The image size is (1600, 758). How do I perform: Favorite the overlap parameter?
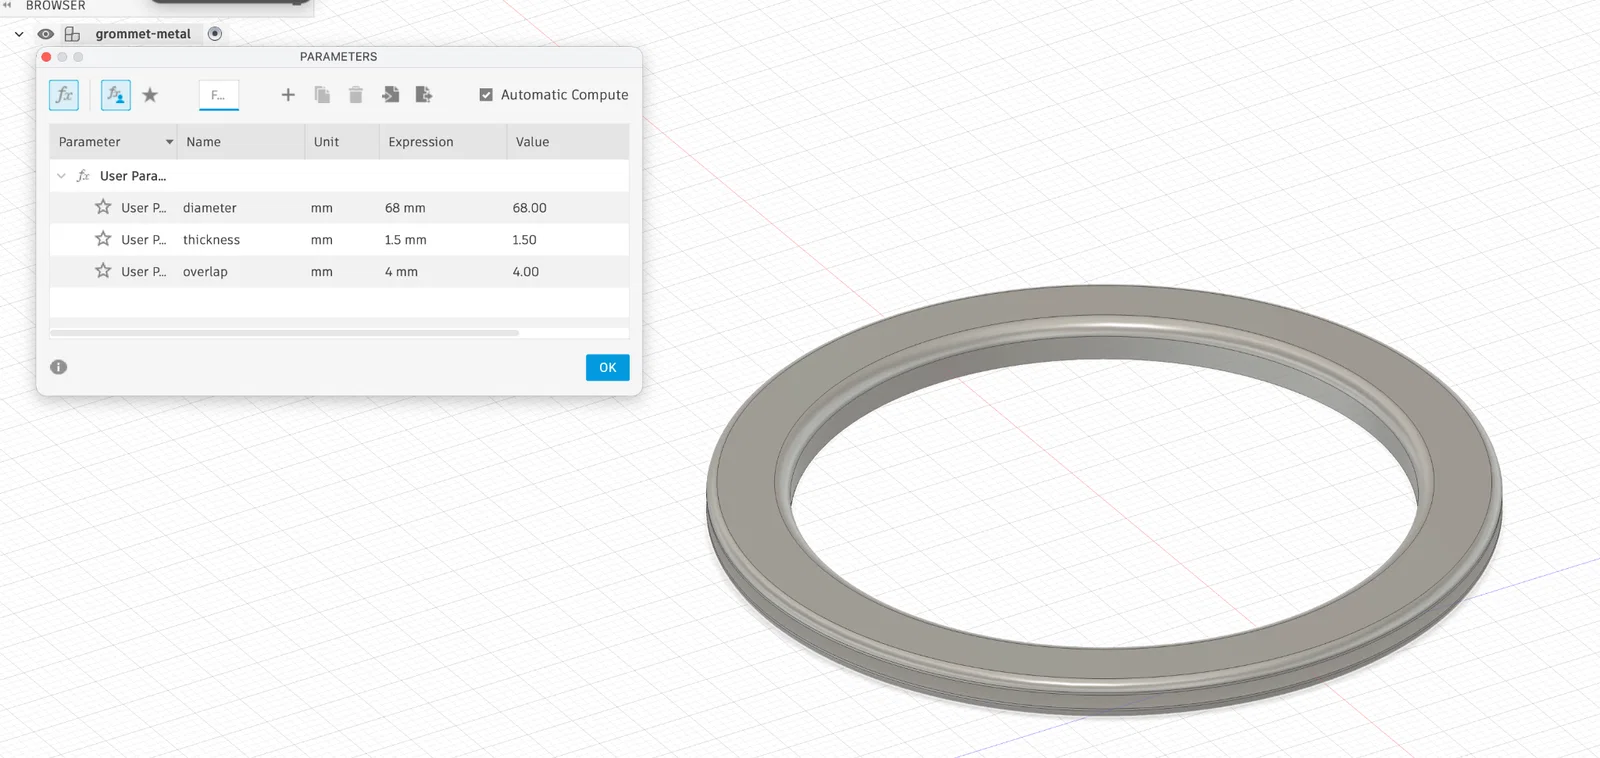103,271
